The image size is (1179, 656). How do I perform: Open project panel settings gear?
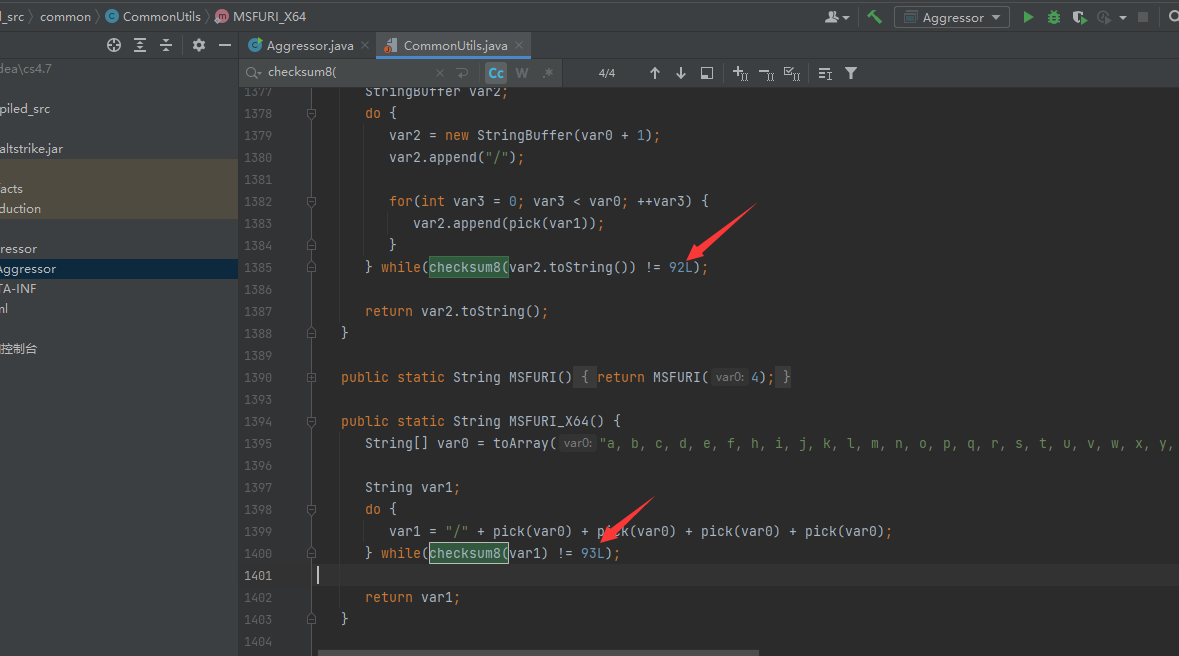pos(199,45)
